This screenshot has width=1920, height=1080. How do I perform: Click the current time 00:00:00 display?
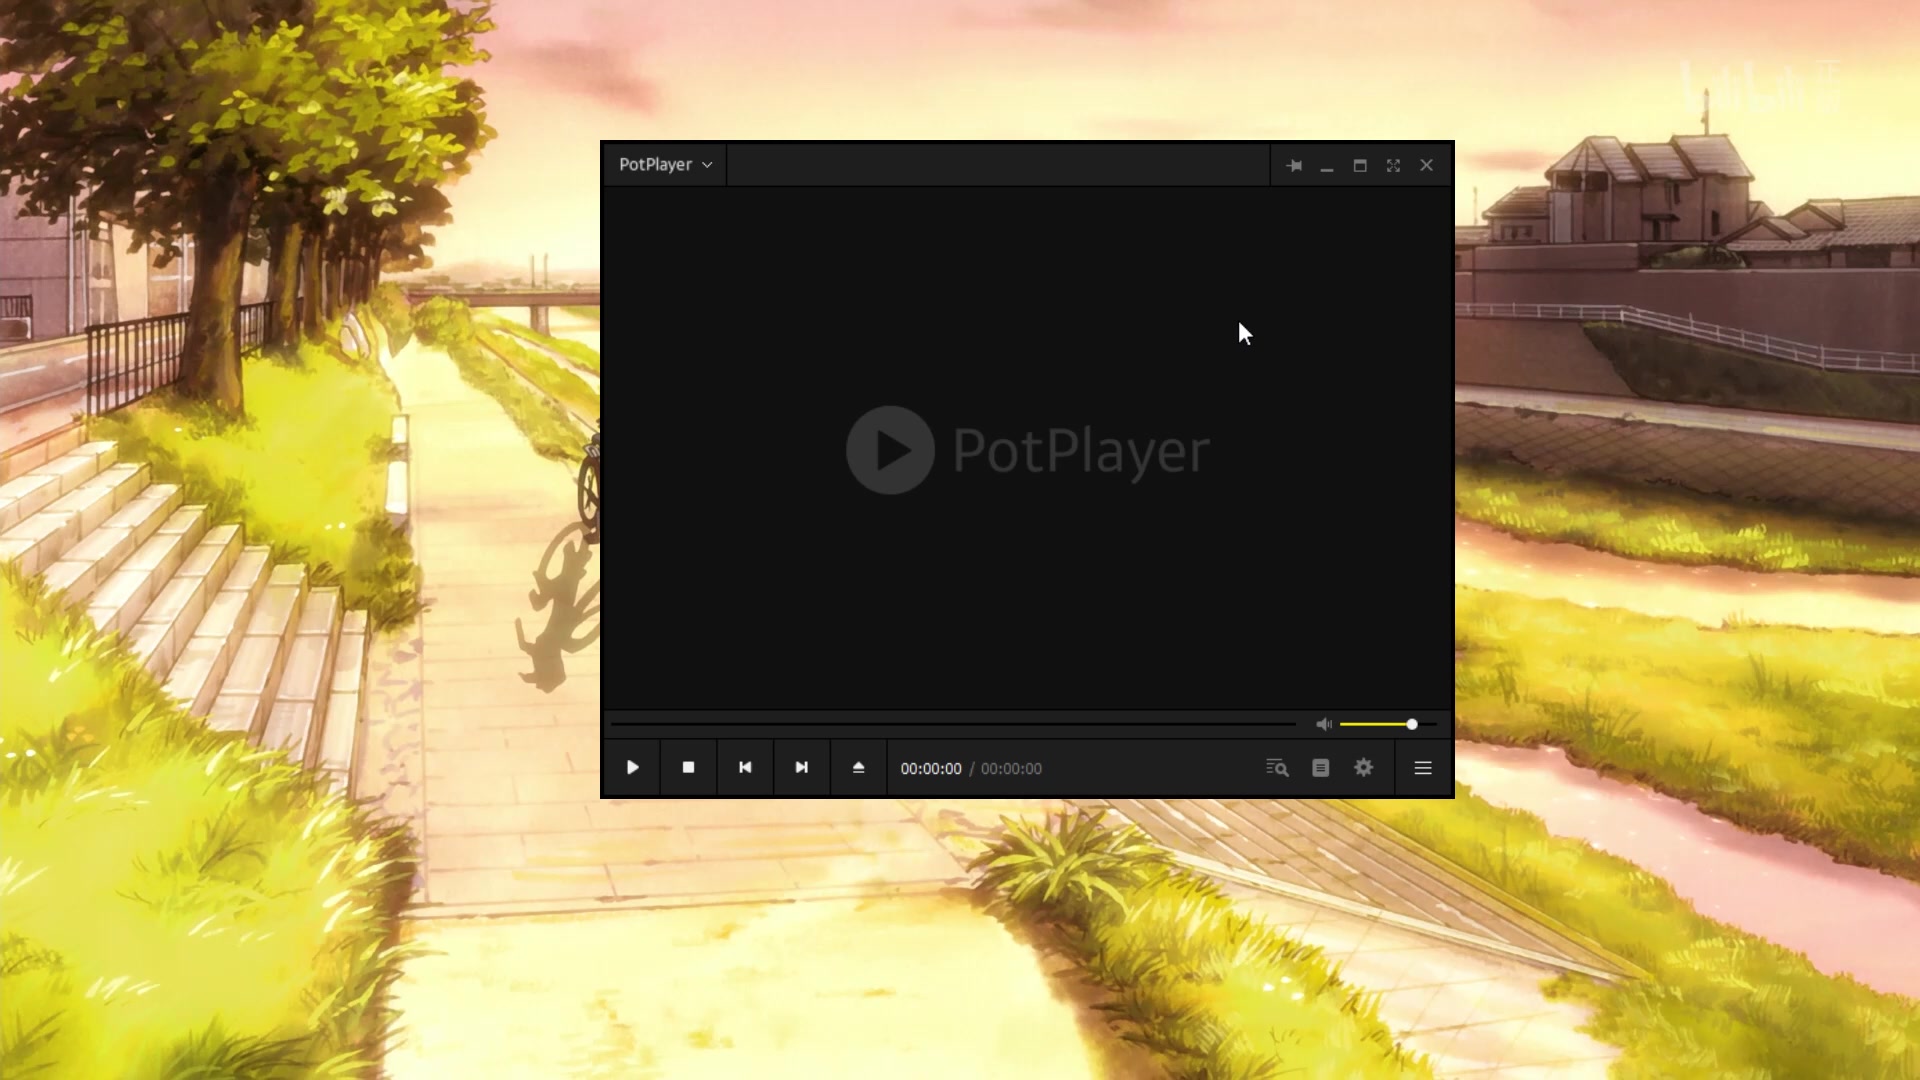point(931,769)
